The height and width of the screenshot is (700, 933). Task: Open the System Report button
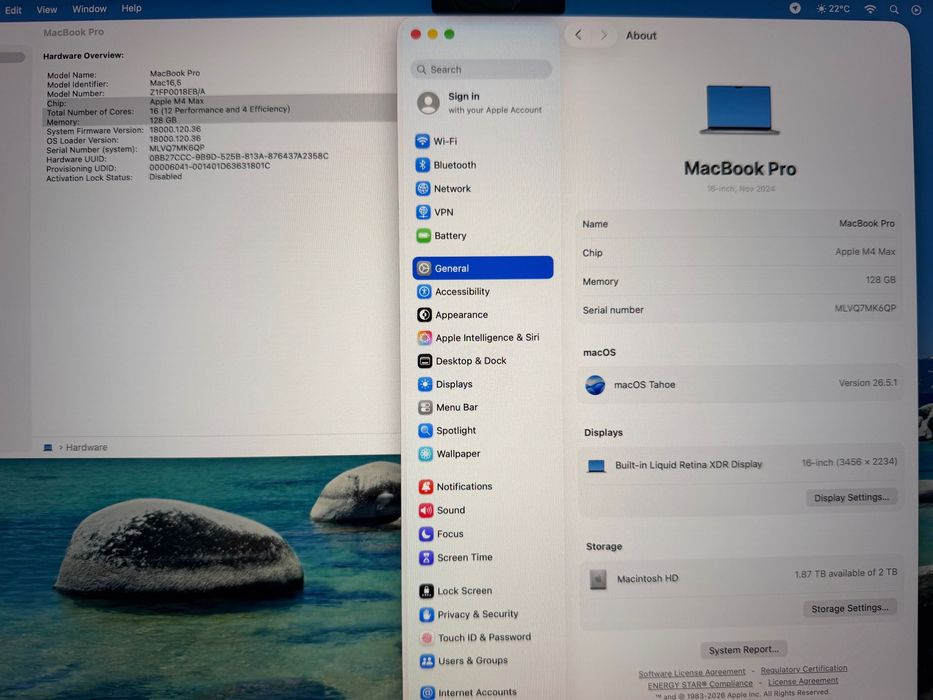coord(744,649)
